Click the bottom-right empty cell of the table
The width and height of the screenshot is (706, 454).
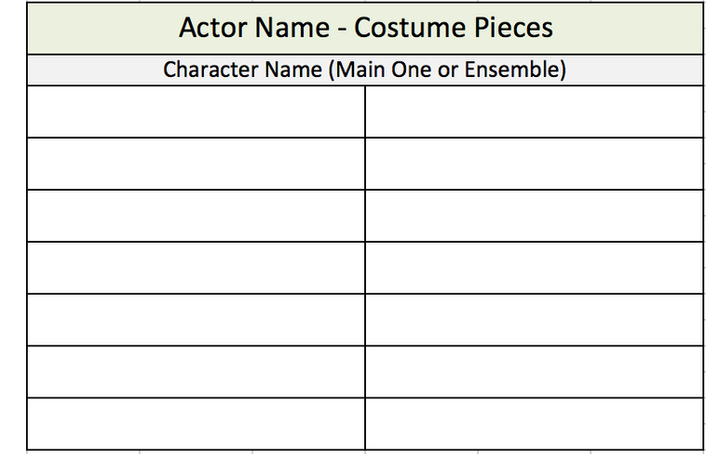coord(535,423)
